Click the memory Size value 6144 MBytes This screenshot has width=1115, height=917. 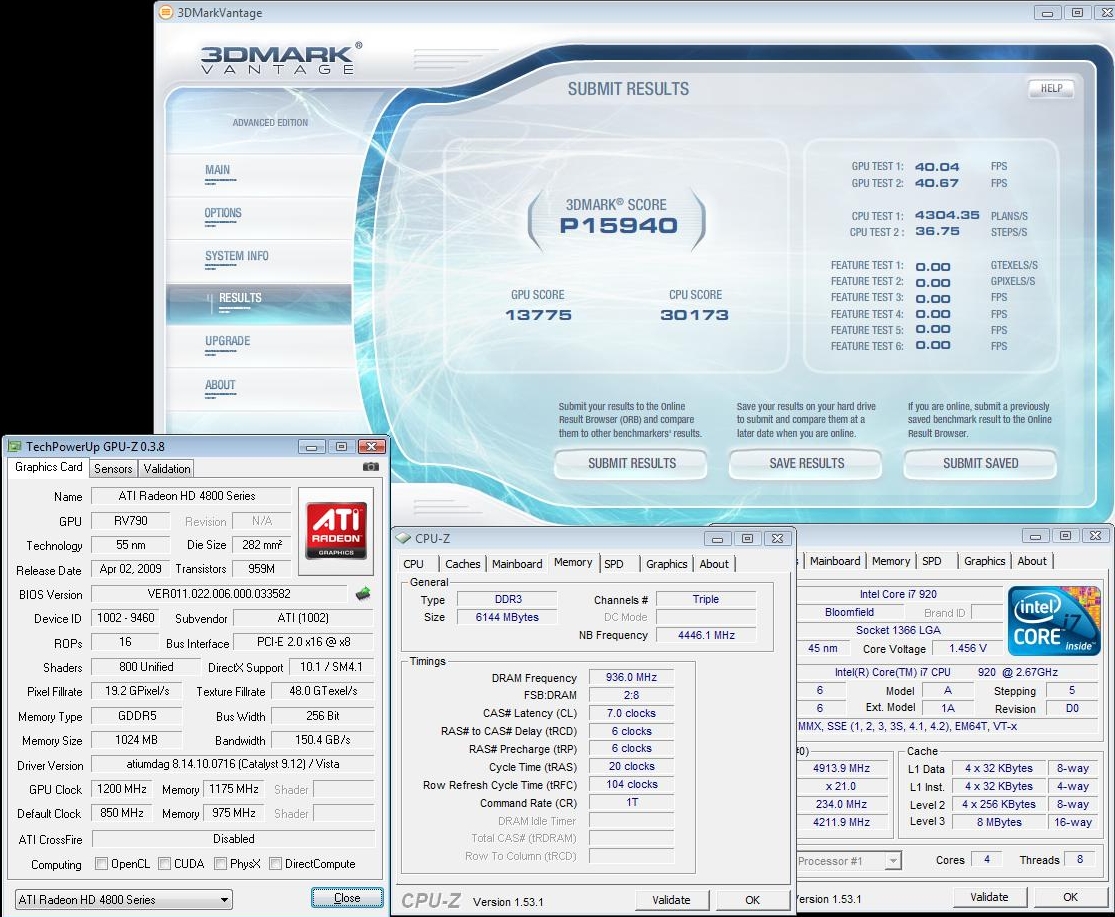coord(508,617)
